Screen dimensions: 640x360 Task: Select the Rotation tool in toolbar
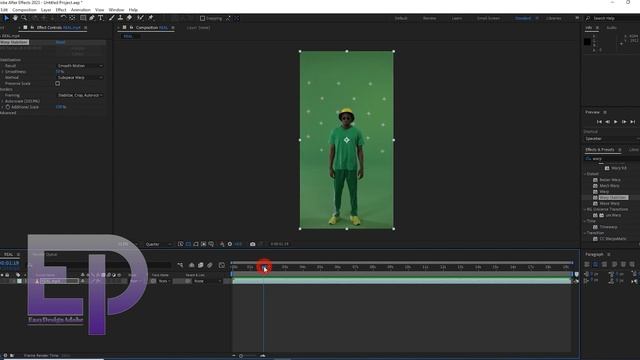63,18
